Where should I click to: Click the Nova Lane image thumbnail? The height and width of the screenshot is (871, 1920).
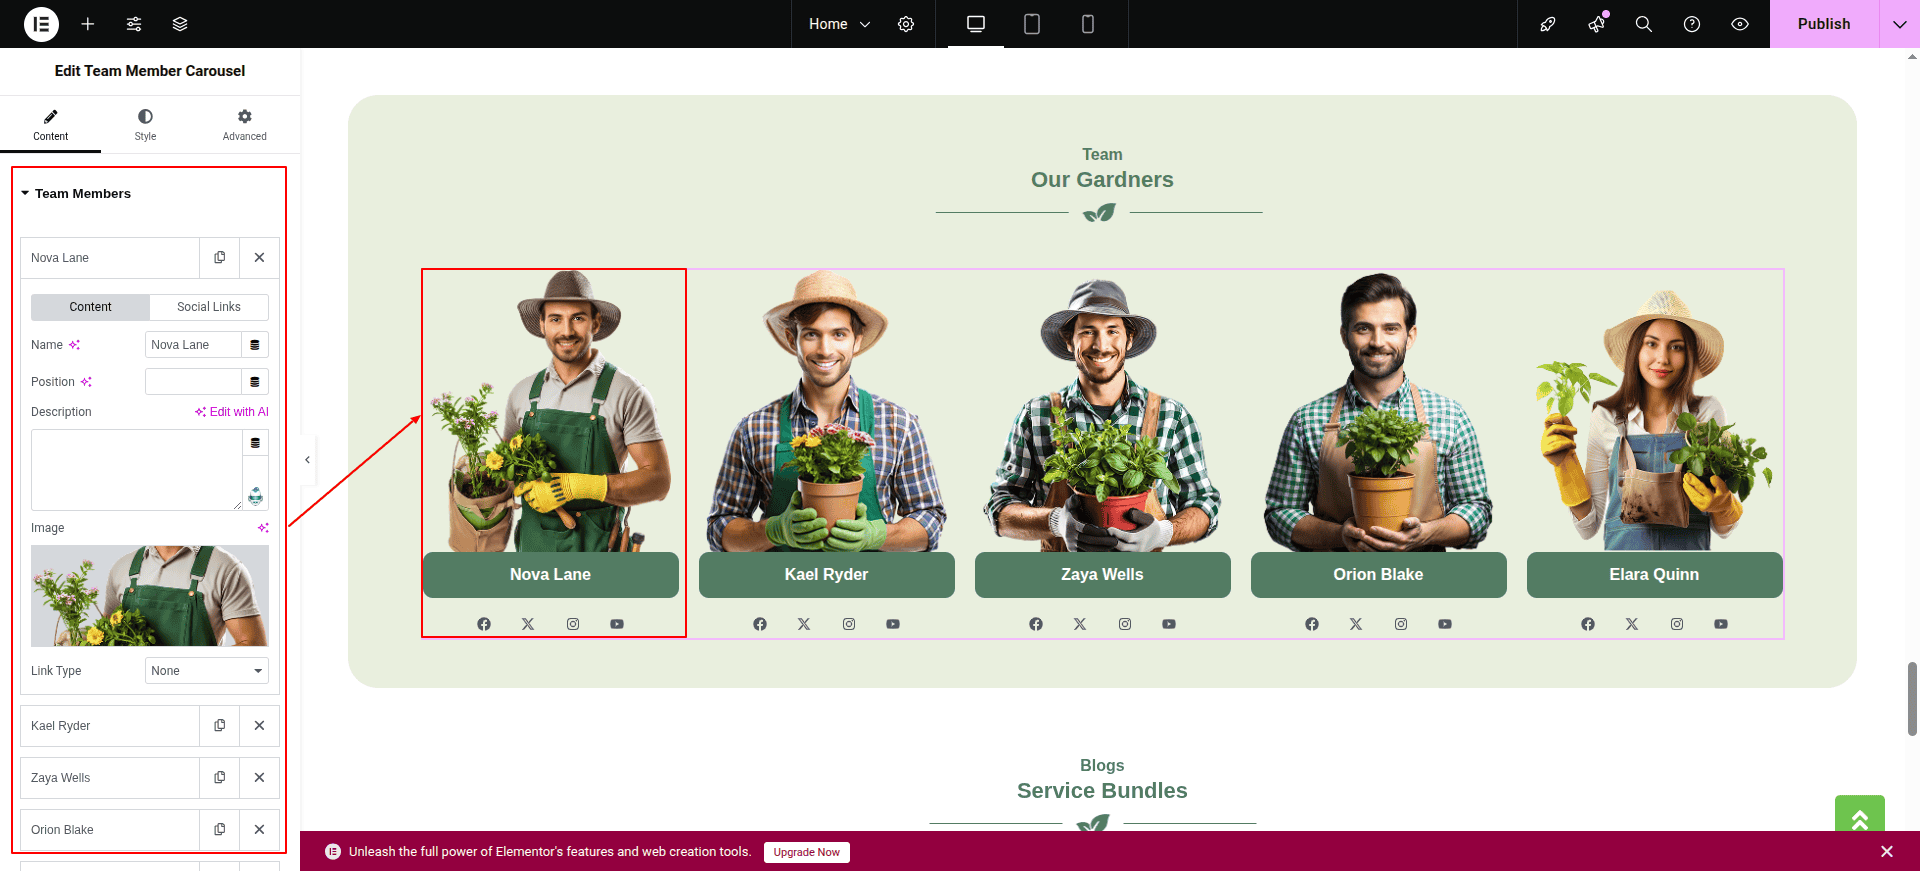click(x=150, y=596)
